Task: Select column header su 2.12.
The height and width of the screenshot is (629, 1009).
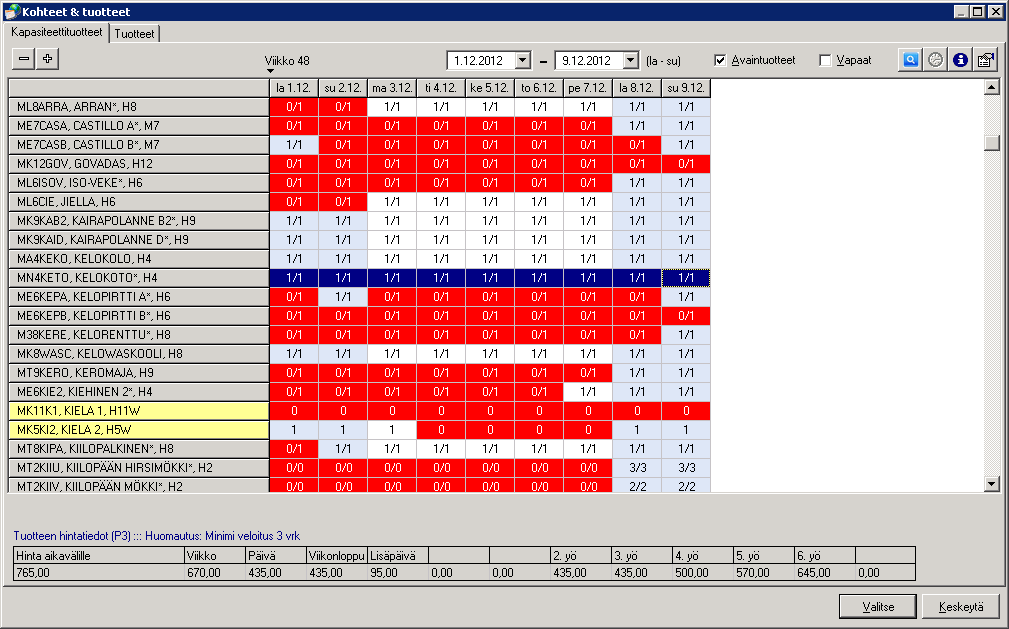Action: pos(343,88)
